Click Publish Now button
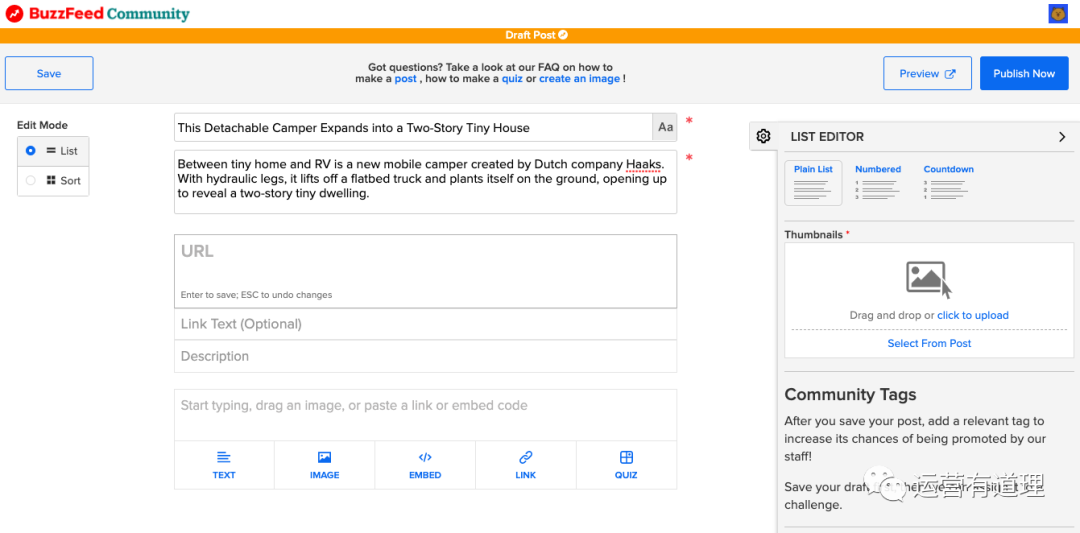Screen dimensions: 1080x533 click(1024, 73)
